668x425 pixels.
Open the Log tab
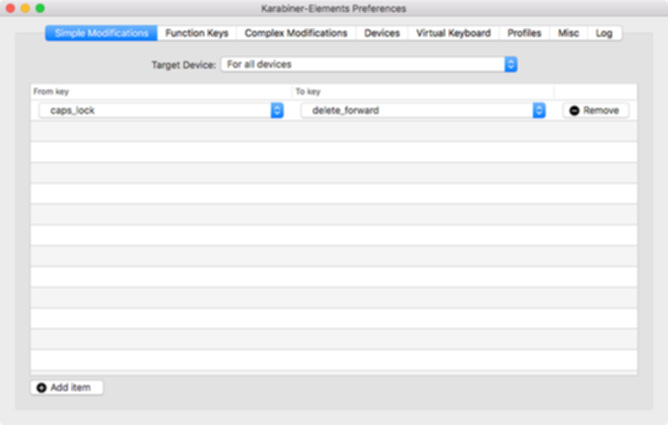coord(604,33)
